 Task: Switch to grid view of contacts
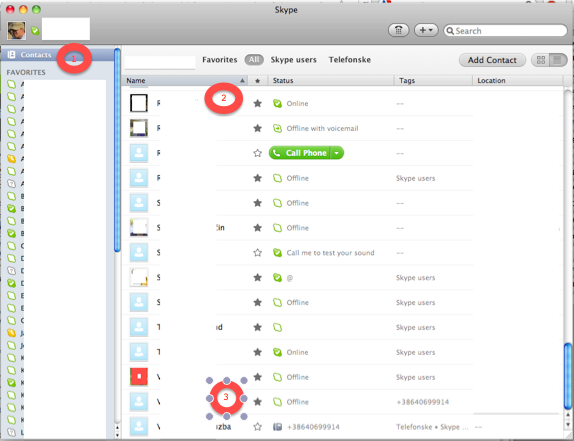pyautogui.click(x=541, y=60)
